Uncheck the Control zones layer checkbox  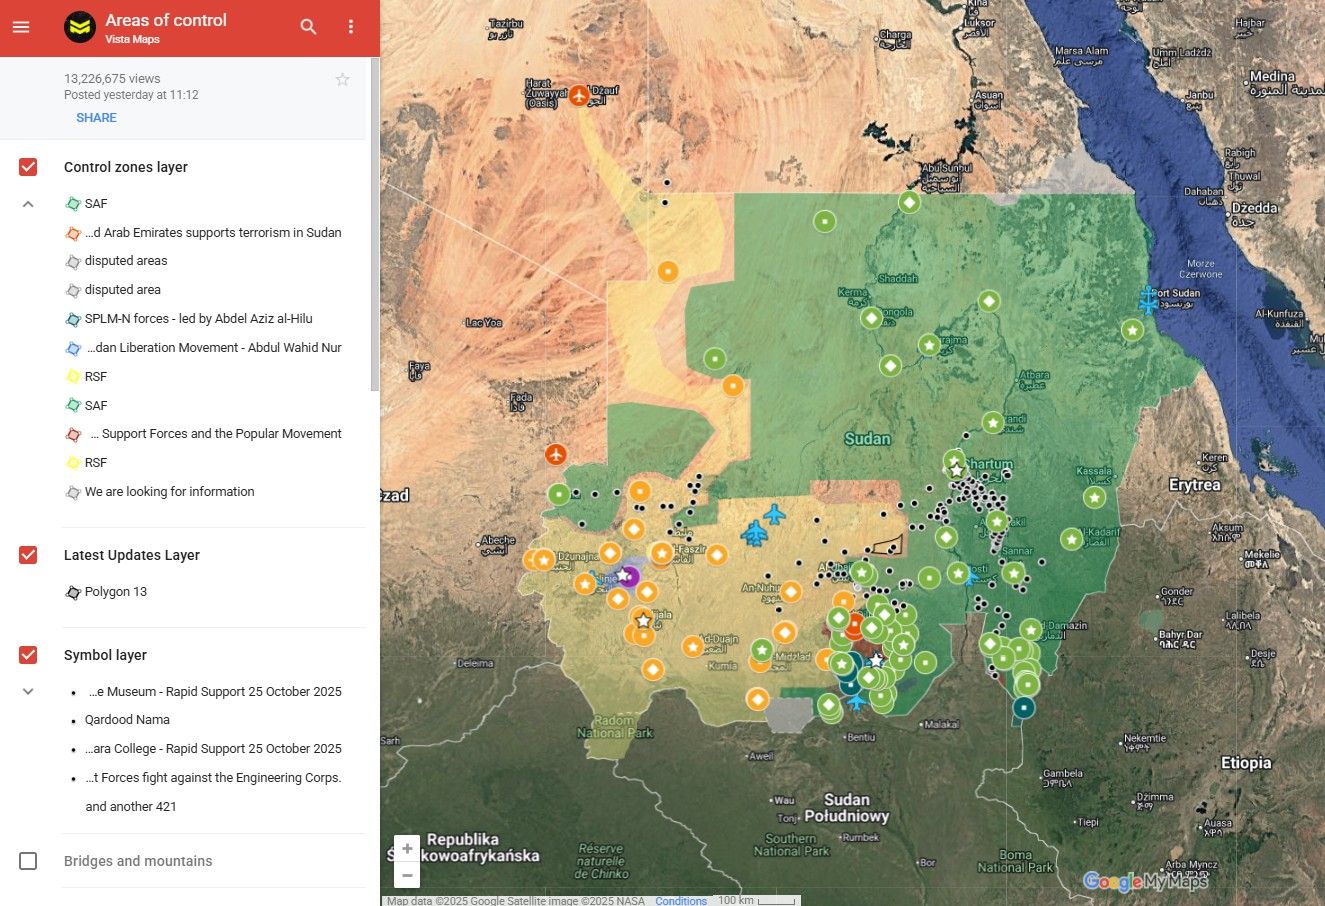[x=27, y=167]
